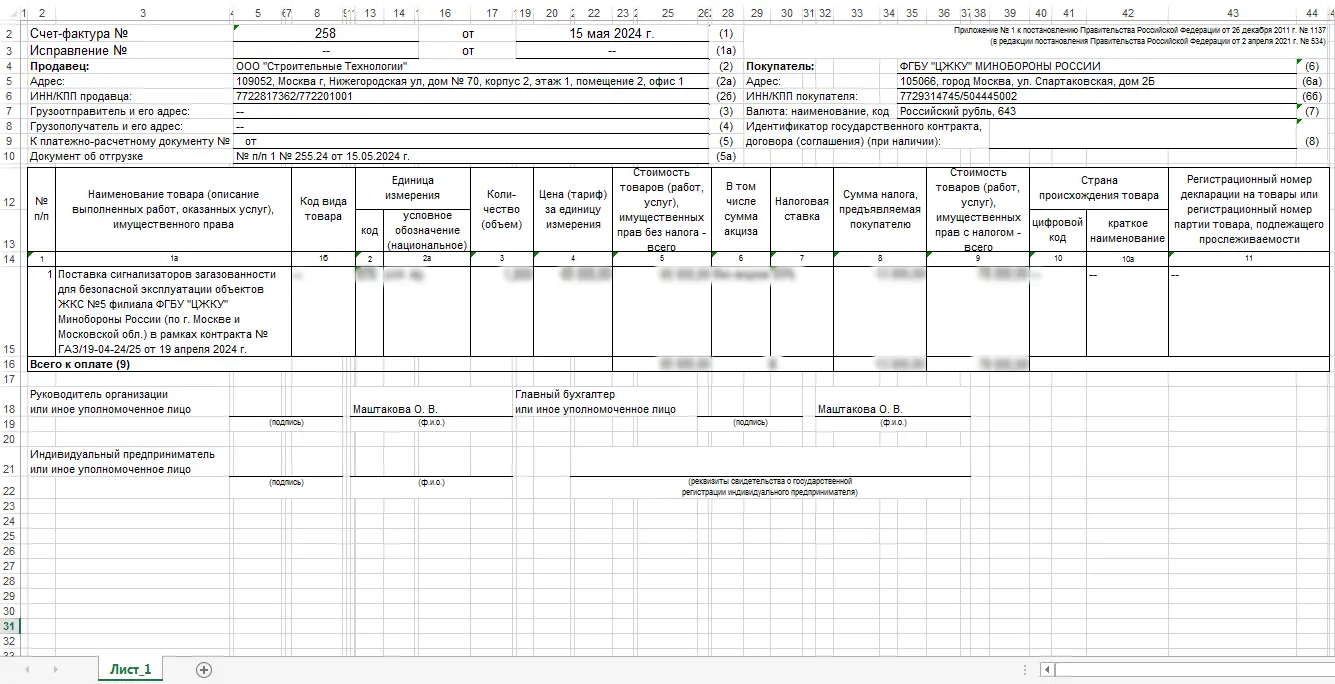Click the invoice number cell 258
1335x684 pixels.
coord(325,34)
